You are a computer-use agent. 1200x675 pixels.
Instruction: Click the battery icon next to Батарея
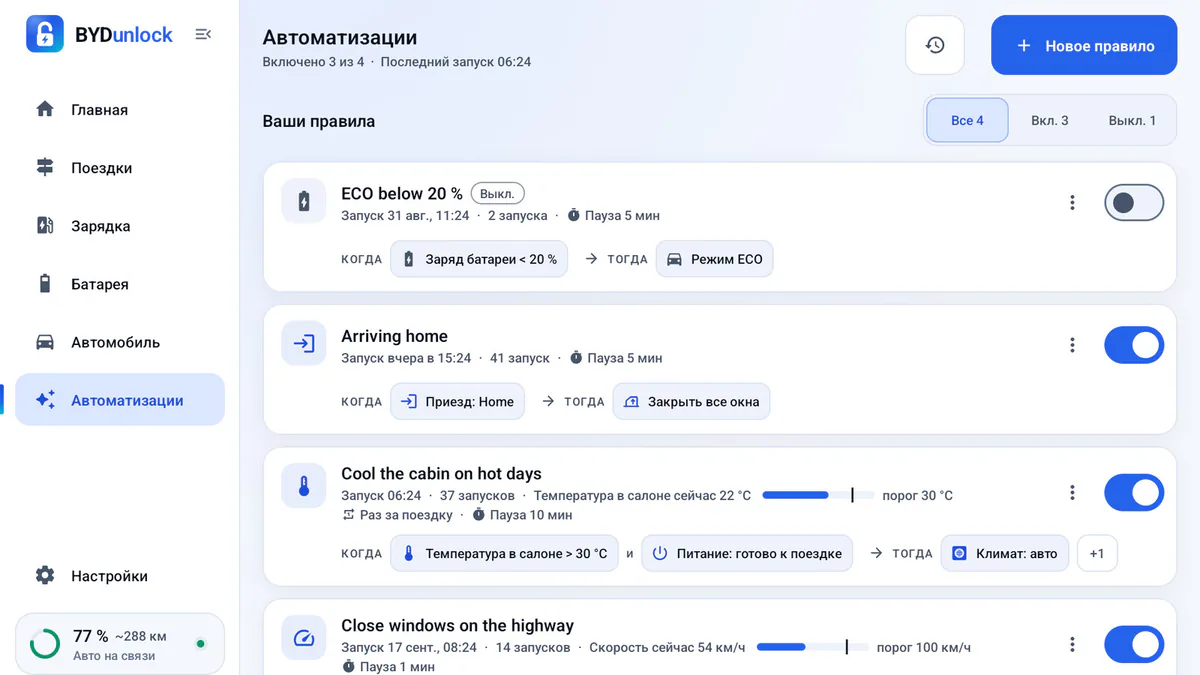45,284
